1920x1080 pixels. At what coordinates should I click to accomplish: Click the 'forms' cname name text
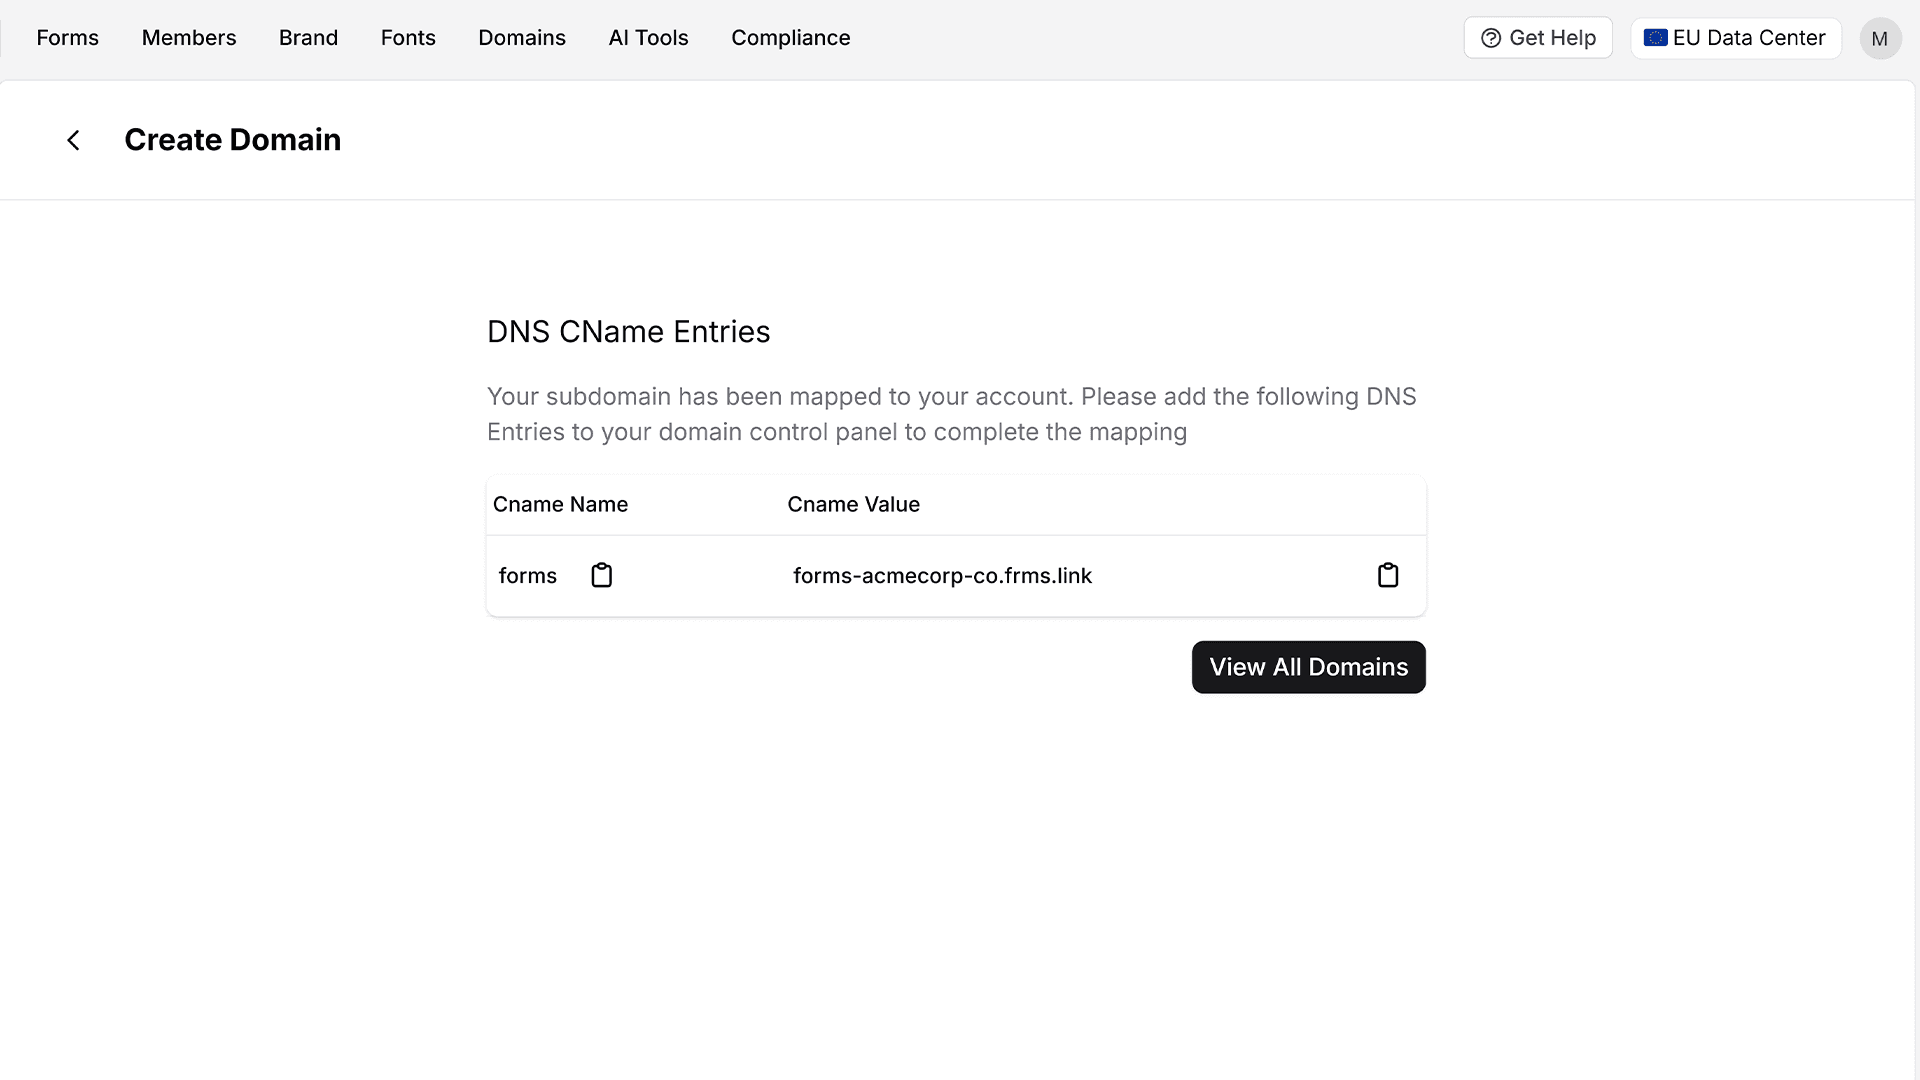tap(528, 576)
